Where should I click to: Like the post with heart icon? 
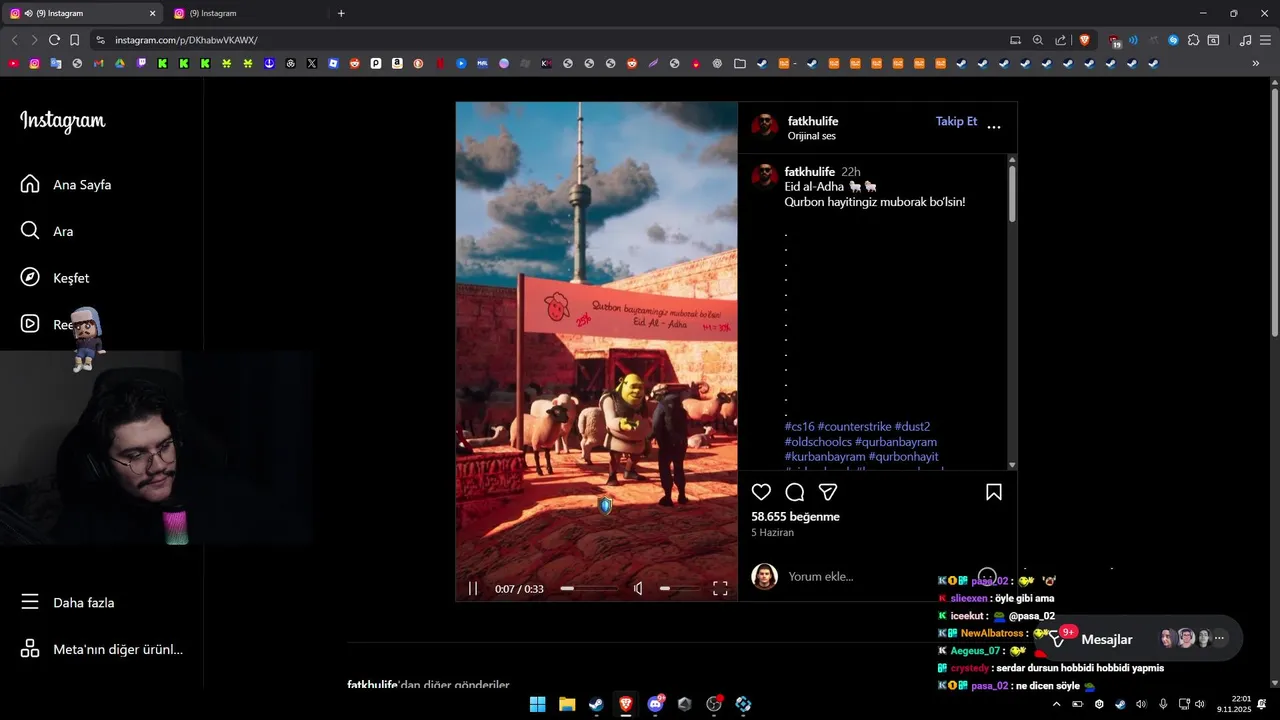pyautogui.click(x=761, y=492)
